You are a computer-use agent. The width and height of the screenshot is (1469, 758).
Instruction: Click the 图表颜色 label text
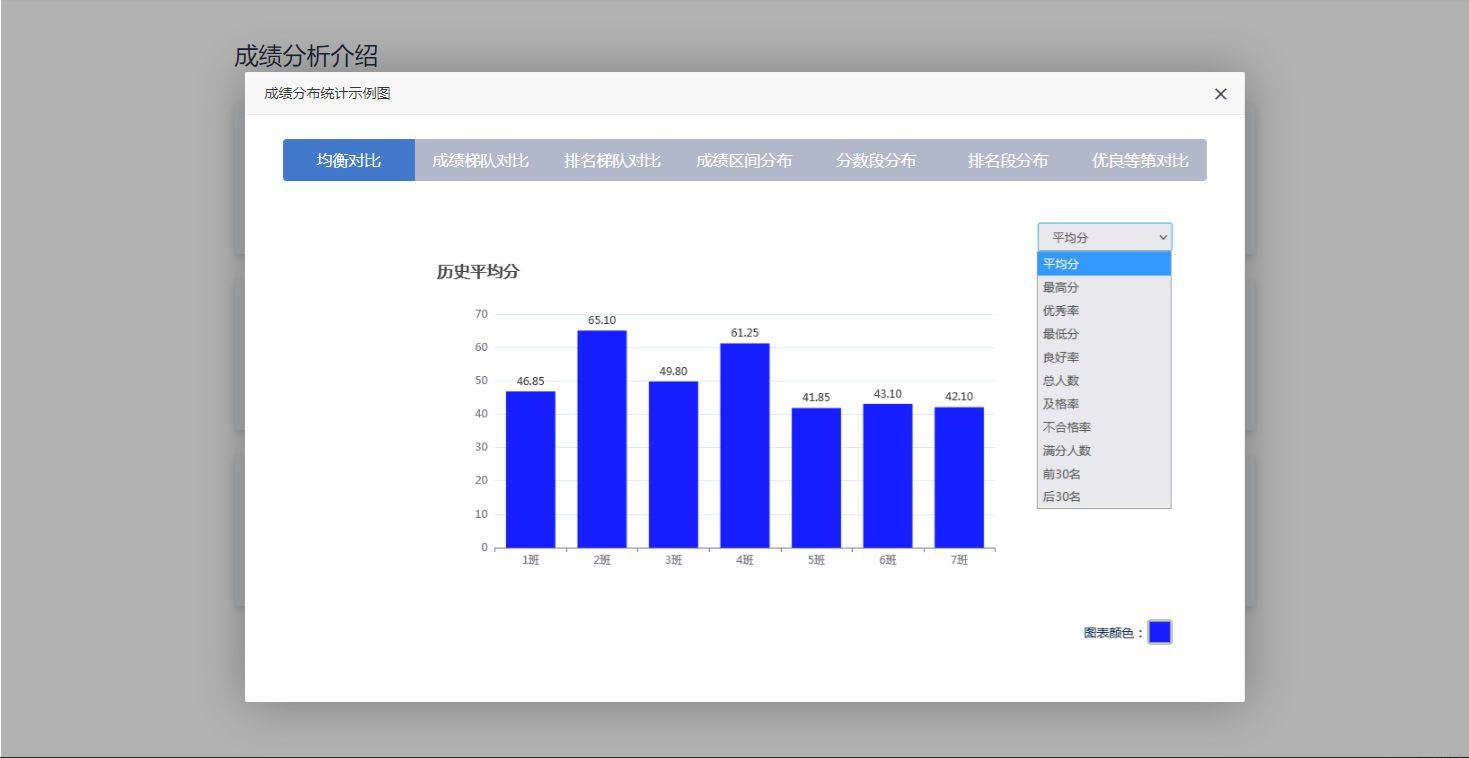pos(1114,633)
